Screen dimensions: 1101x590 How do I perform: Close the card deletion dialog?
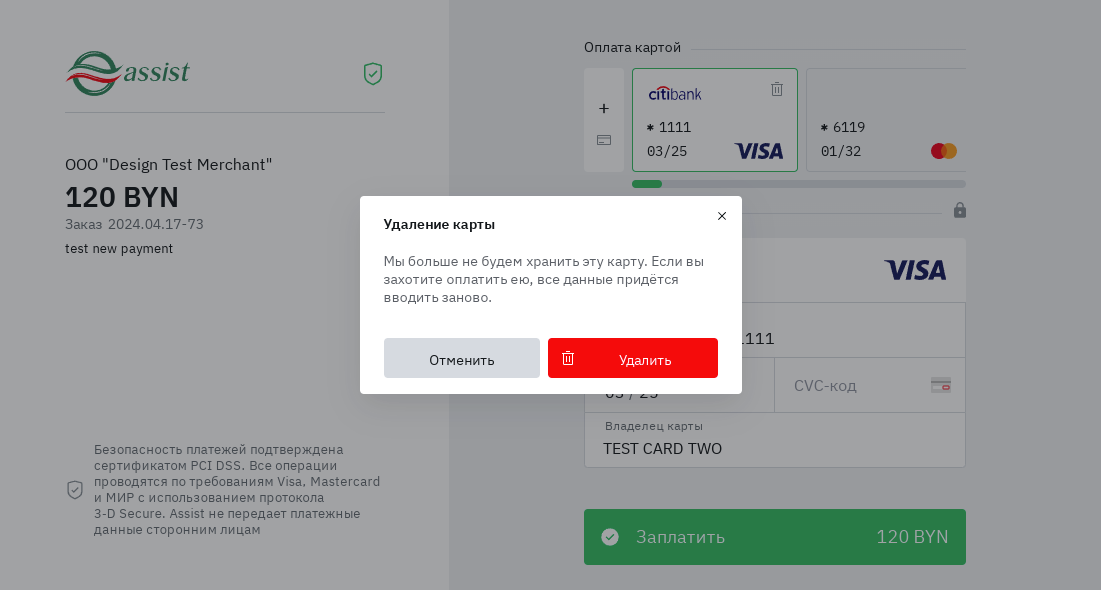tap(722, 216)
